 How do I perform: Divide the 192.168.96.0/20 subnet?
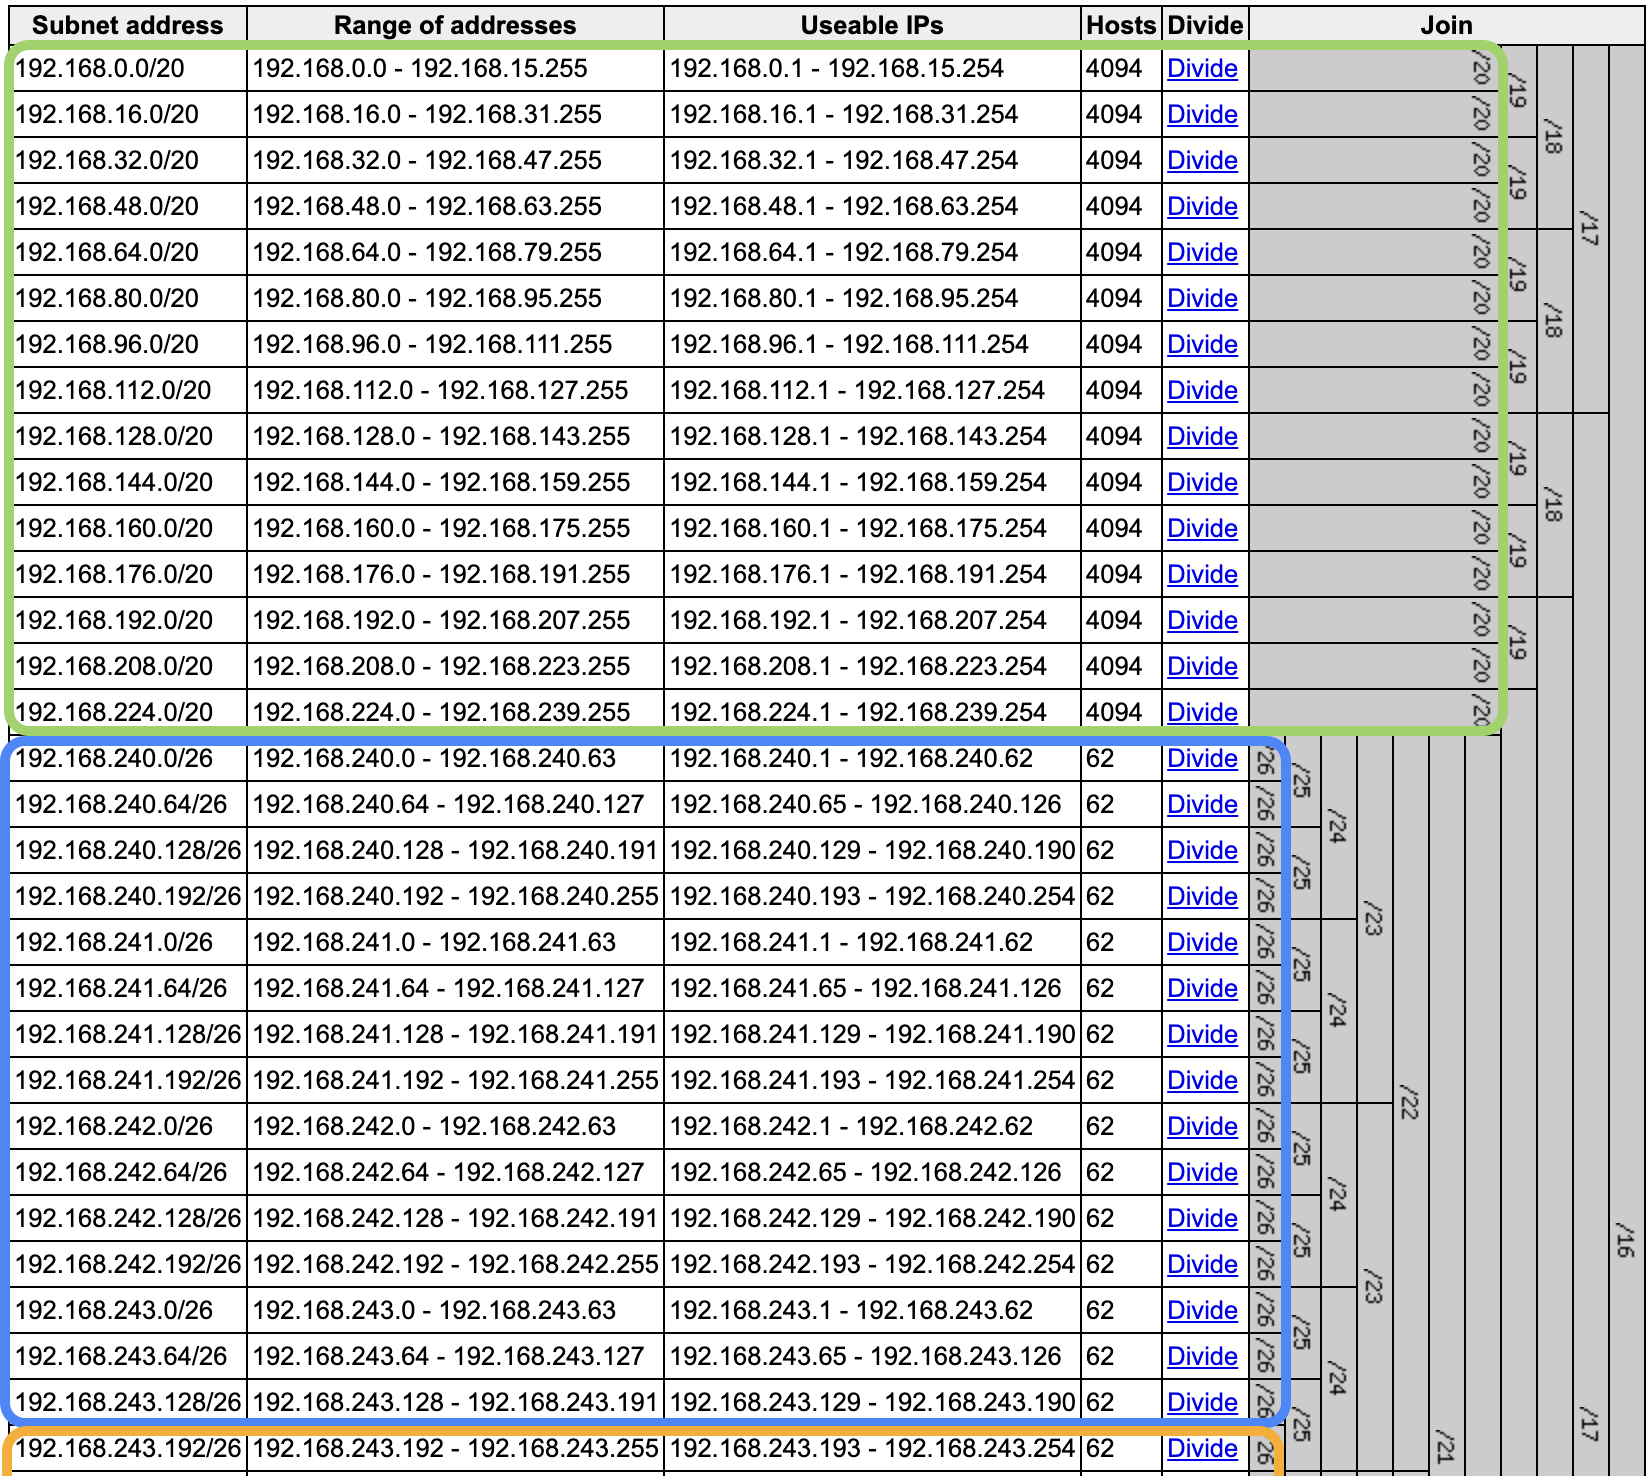1202,344
